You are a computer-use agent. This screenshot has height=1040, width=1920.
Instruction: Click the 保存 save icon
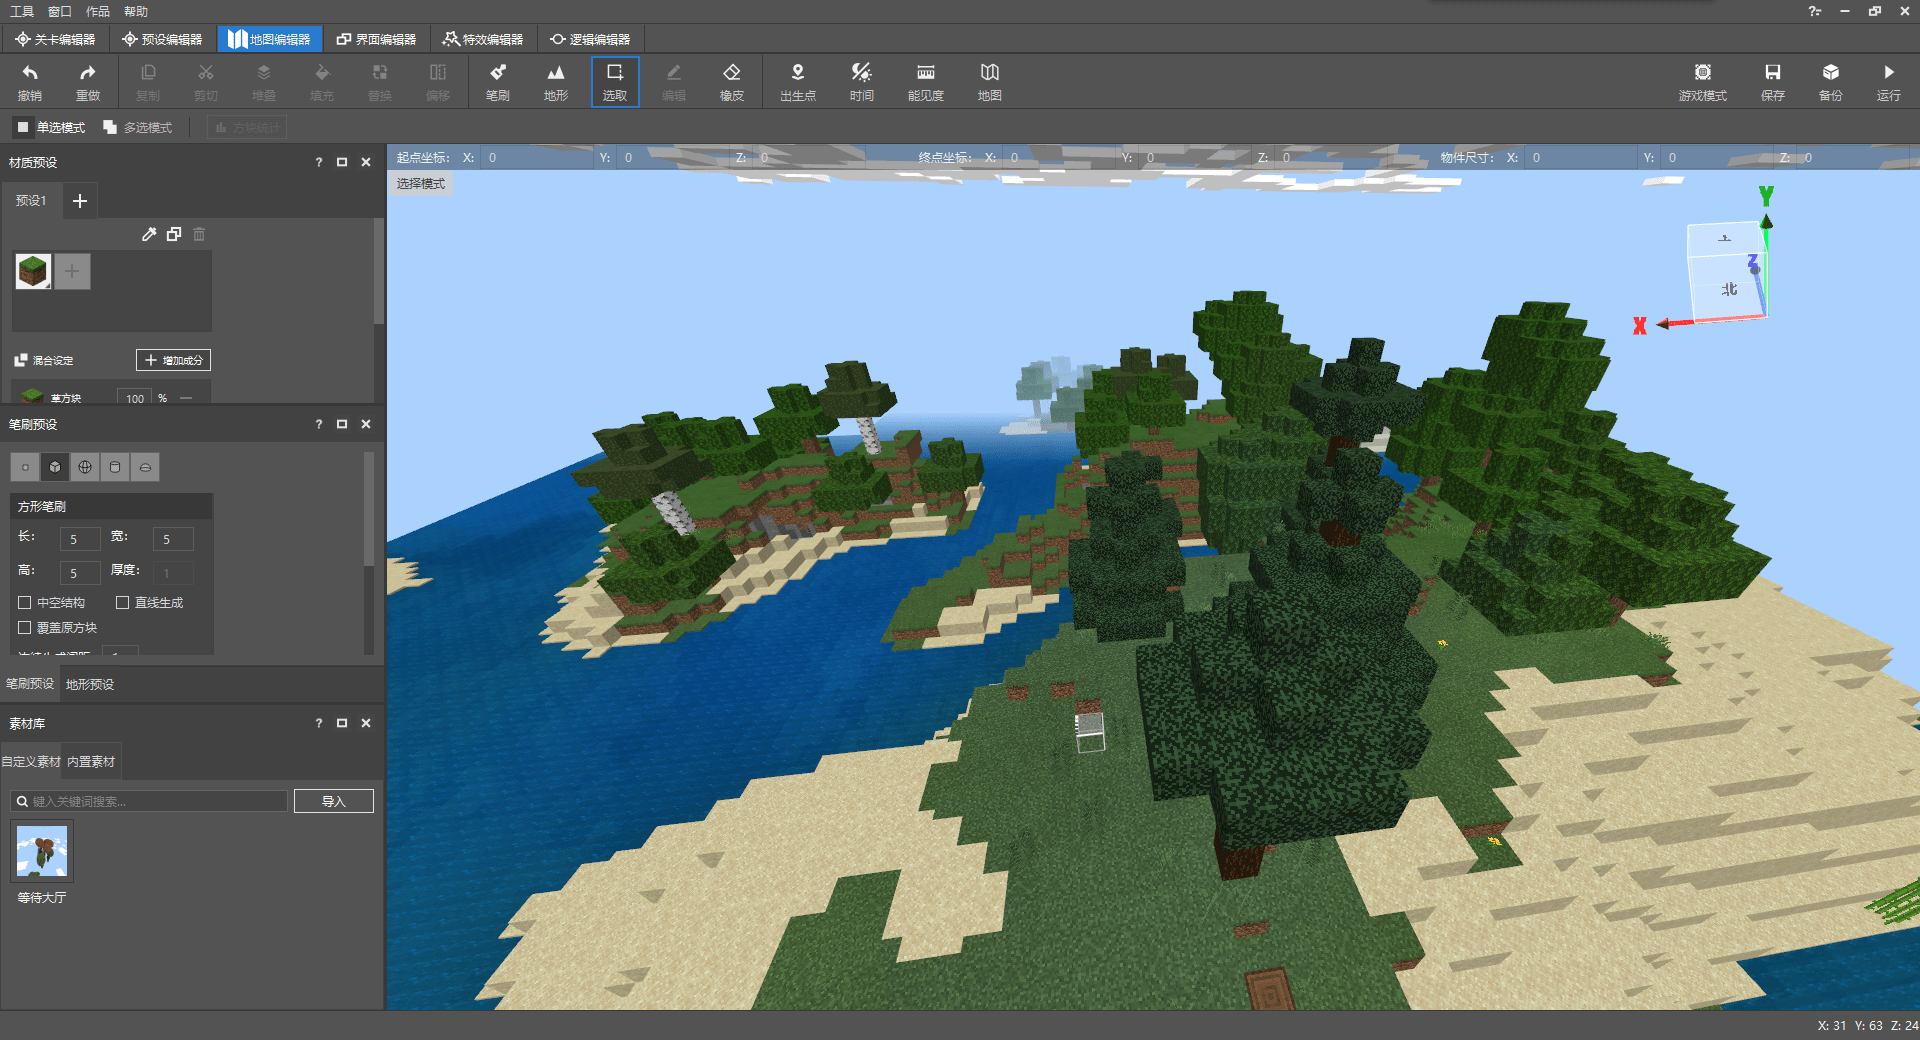(1772, 81)
